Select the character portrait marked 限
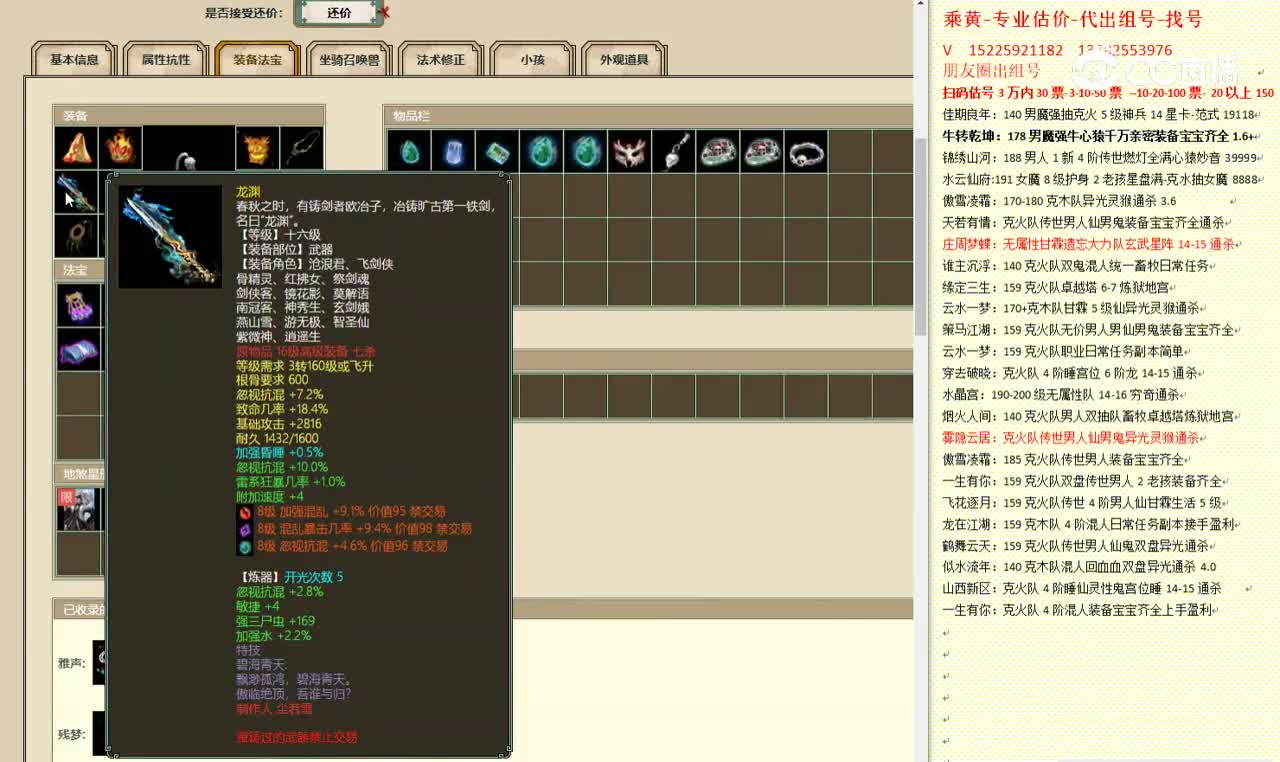 78,509
